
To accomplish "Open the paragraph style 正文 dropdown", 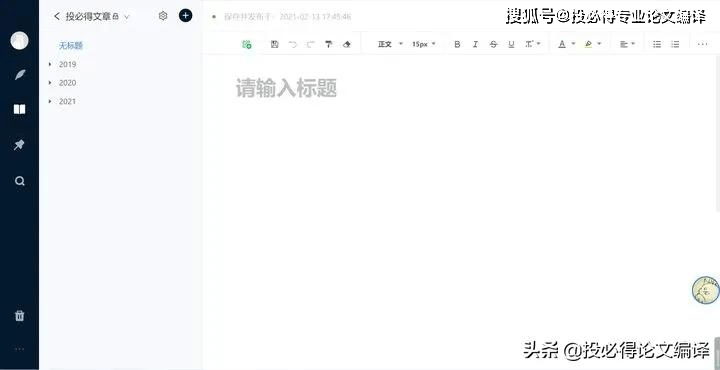I will pos(390,44).
